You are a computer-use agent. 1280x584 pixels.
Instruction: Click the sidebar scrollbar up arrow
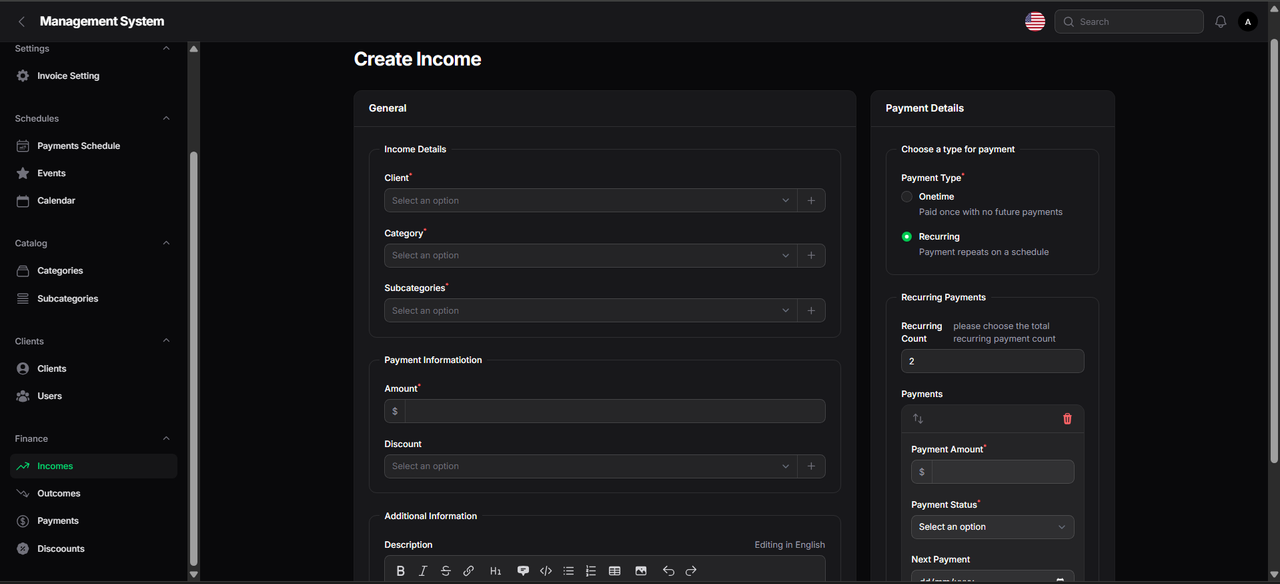click(x=194, y=48)
